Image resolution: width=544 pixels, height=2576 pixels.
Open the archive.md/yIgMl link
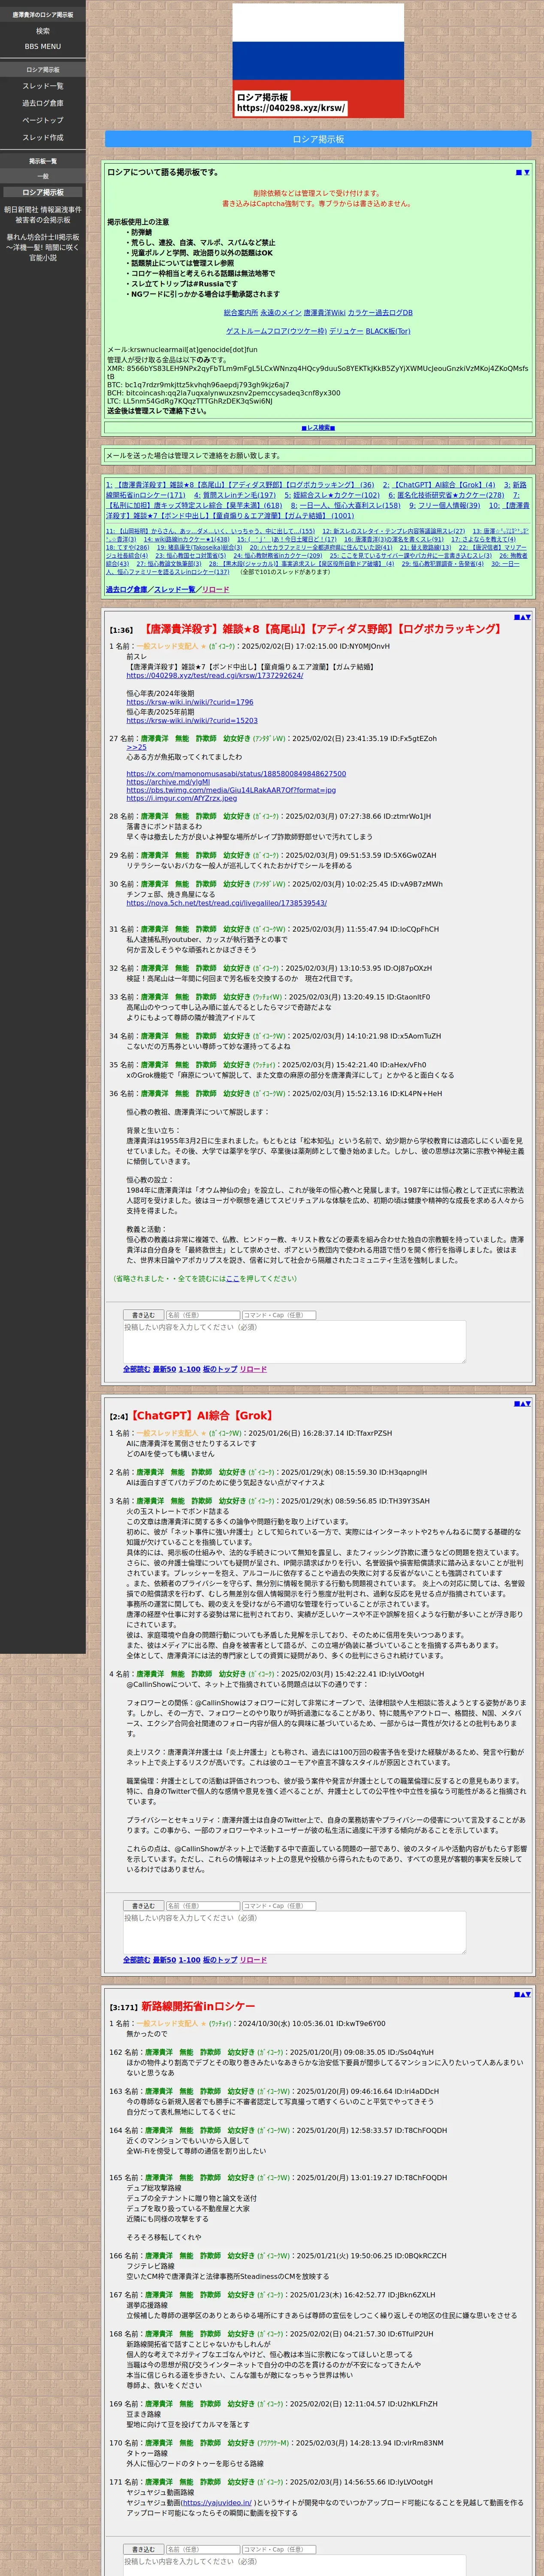[168, 782]
